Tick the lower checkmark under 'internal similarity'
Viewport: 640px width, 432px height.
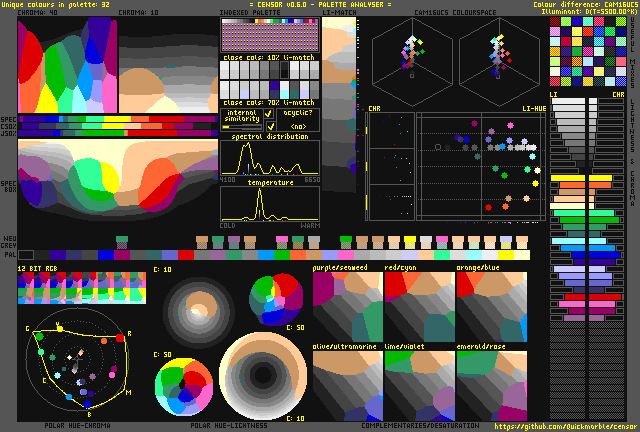[270, 126]
